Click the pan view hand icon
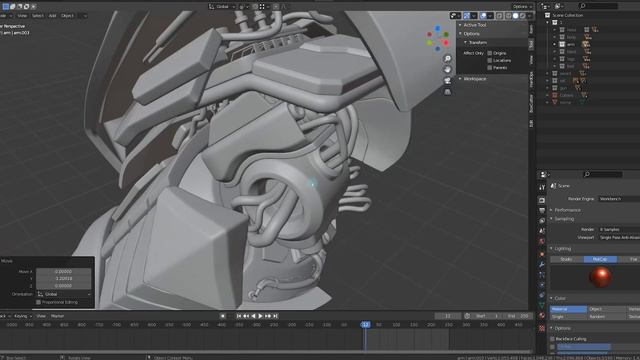The height and width of the screenshot is (360, 640). (x=448, y=69)
